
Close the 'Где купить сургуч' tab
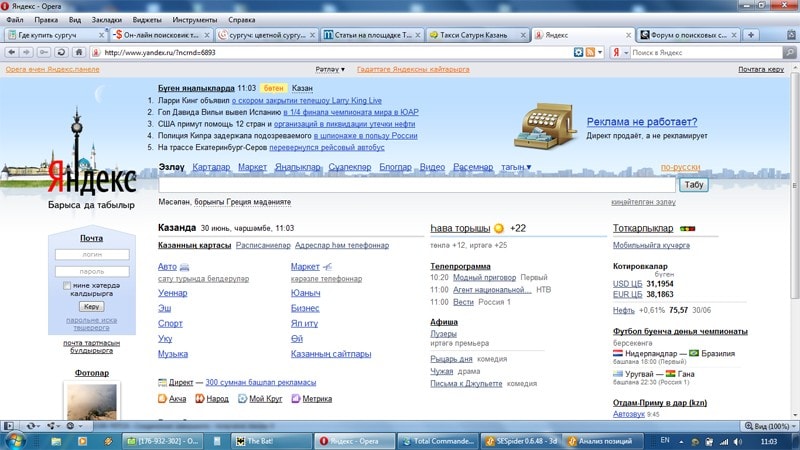point(101,35)
